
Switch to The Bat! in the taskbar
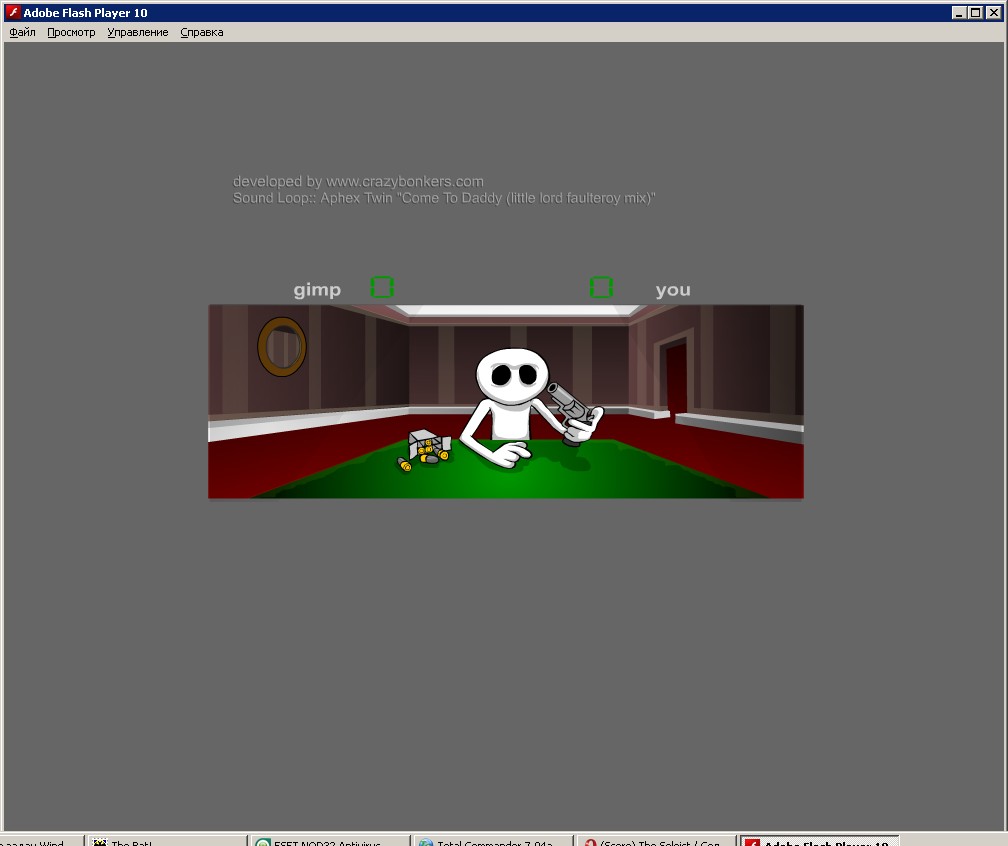tap(166, 840)
